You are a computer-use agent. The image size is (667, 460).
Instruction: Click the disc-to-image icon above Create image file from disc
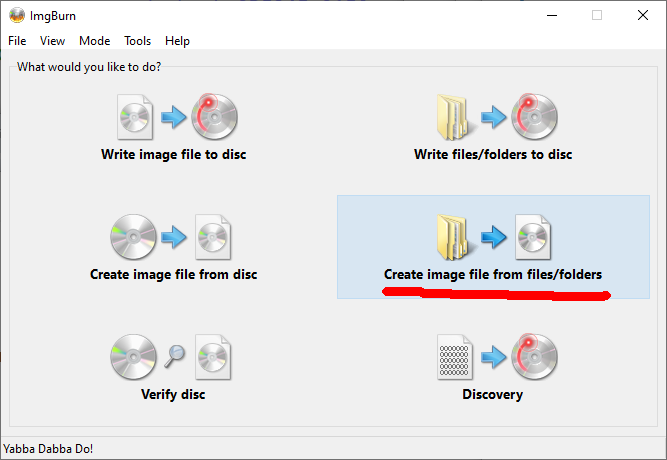click(x=174, y=237)
